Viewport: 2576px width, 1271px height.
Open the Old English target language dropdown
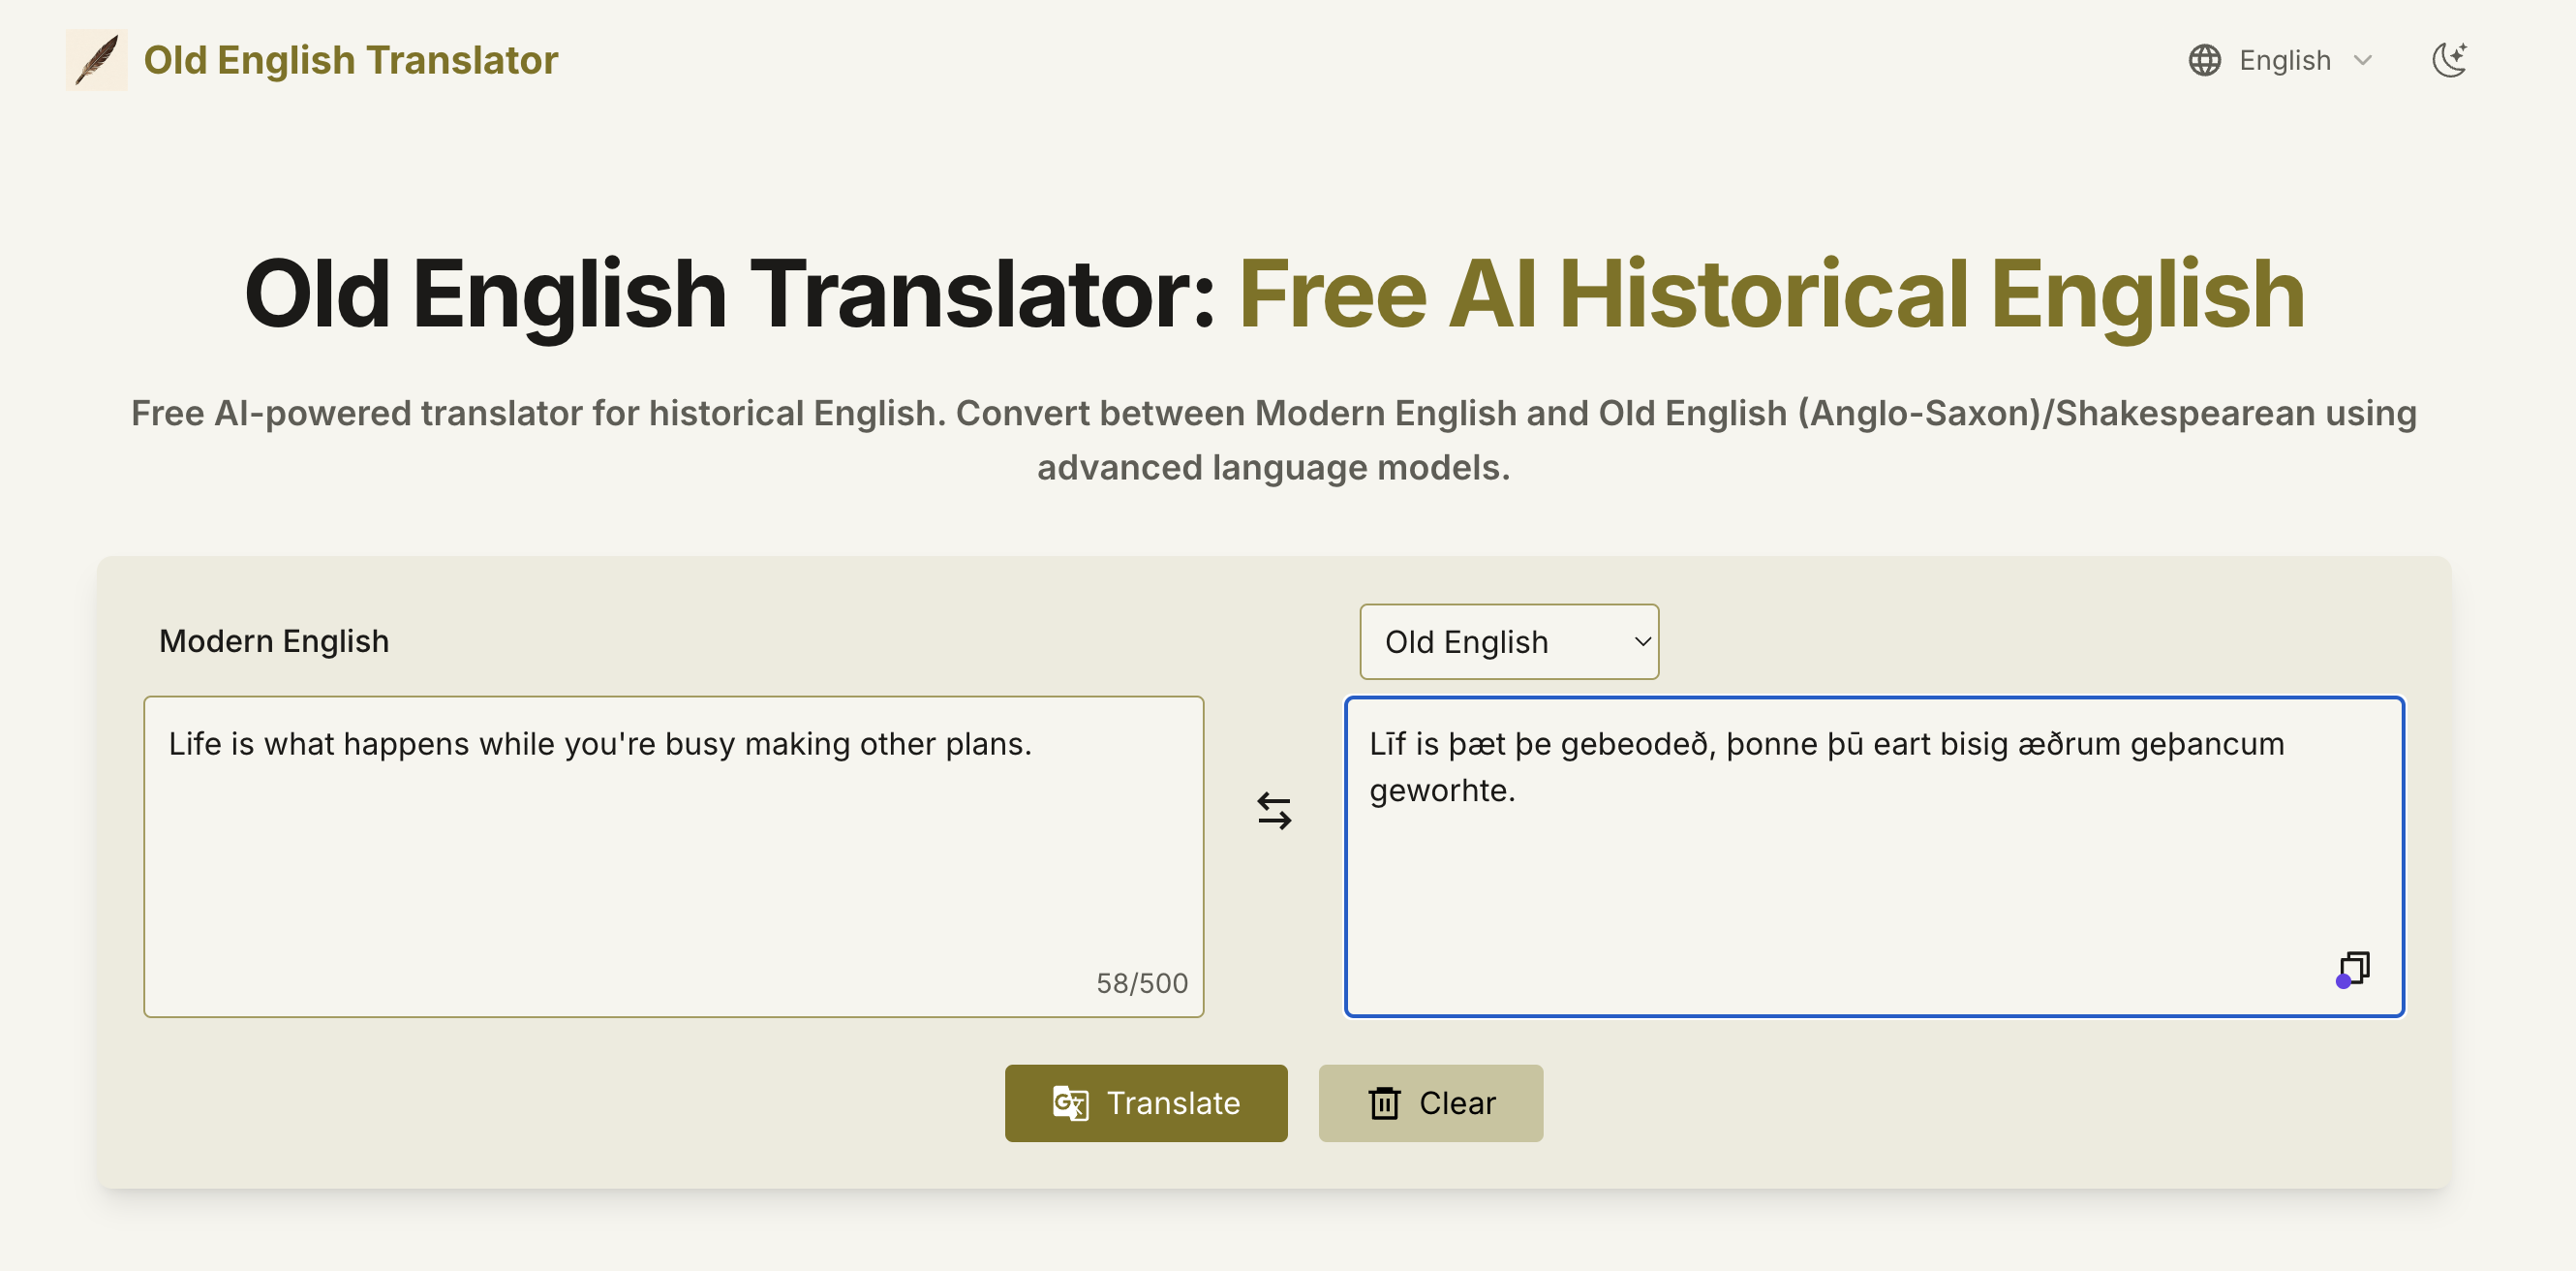pyautogui.click(x=1508, y=641)
